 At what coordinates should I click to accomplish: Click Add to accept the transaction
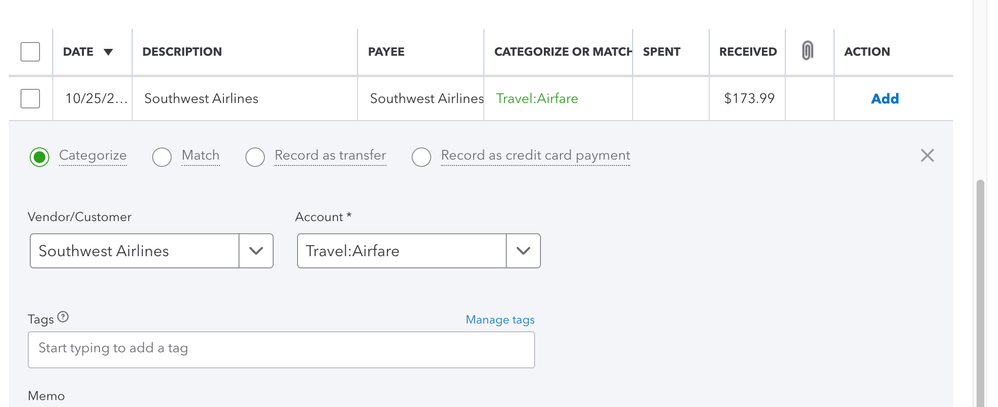(x=884, y=98)
